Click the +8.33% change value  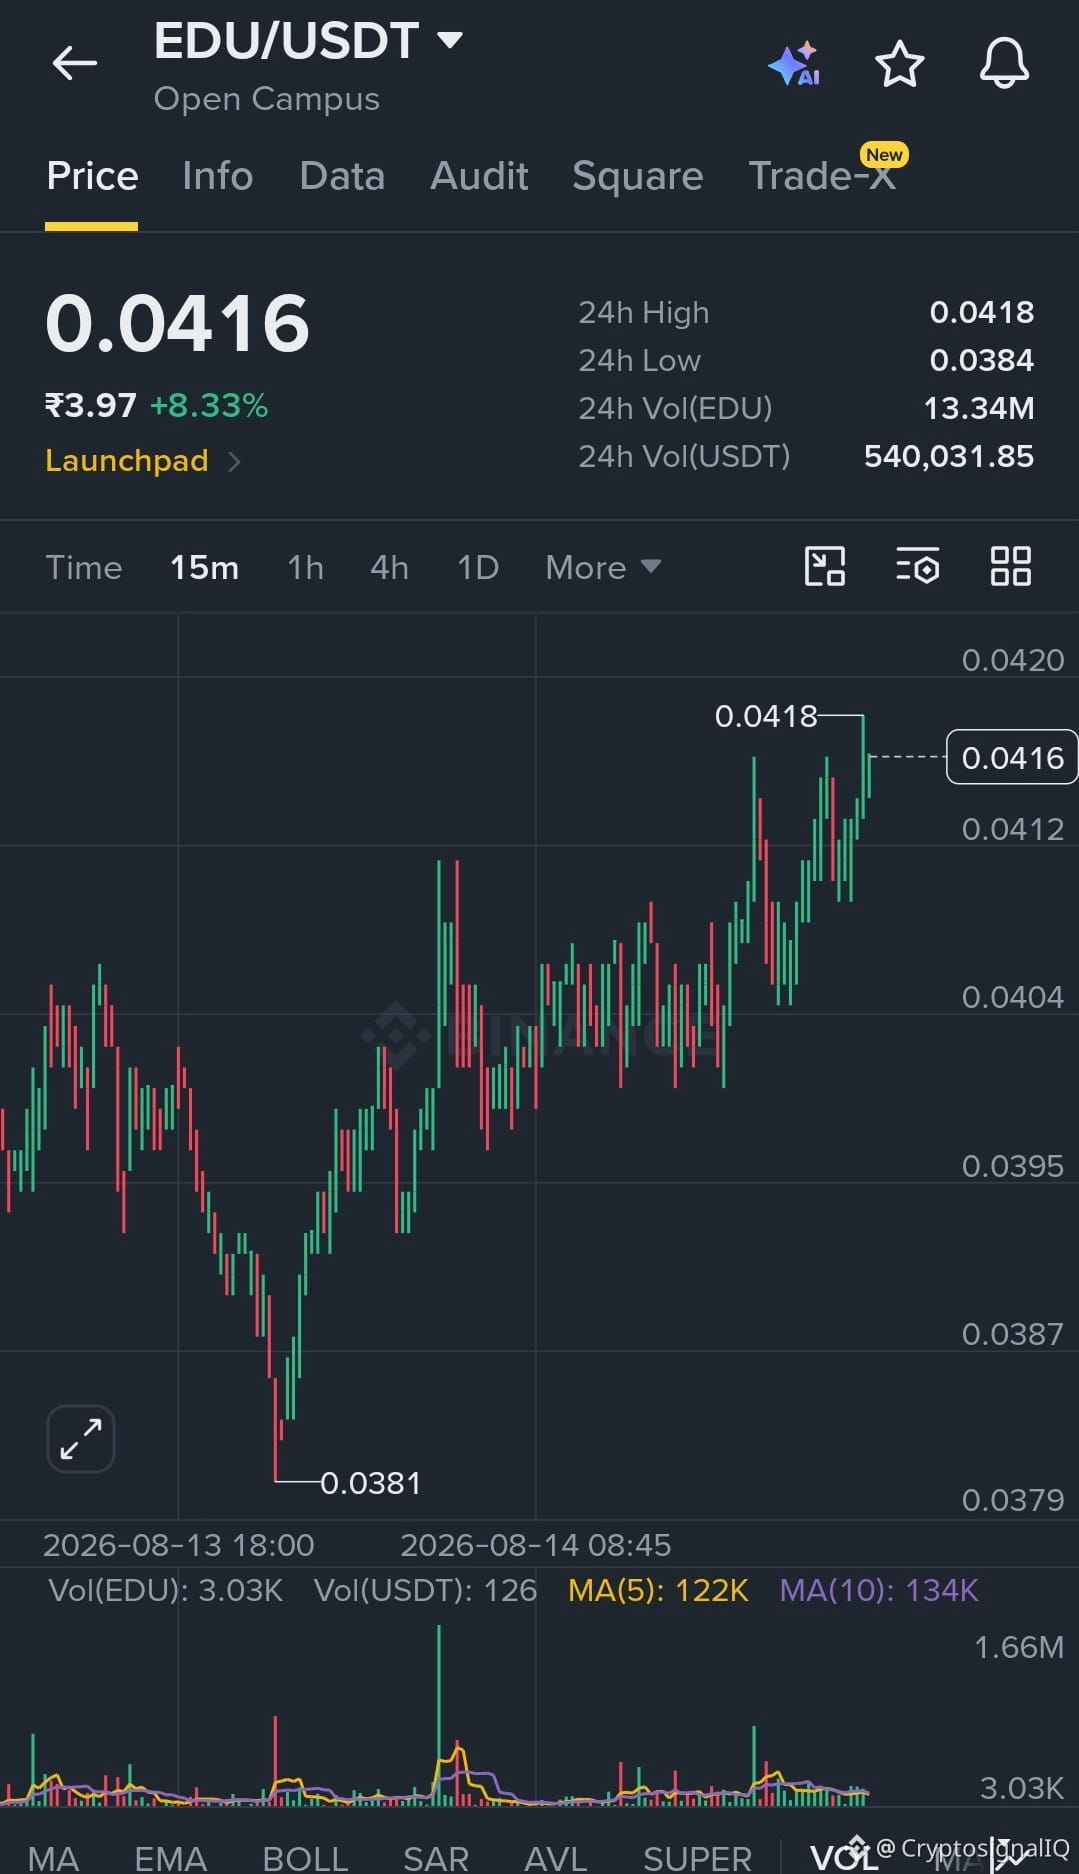click(x=209, y=406)
